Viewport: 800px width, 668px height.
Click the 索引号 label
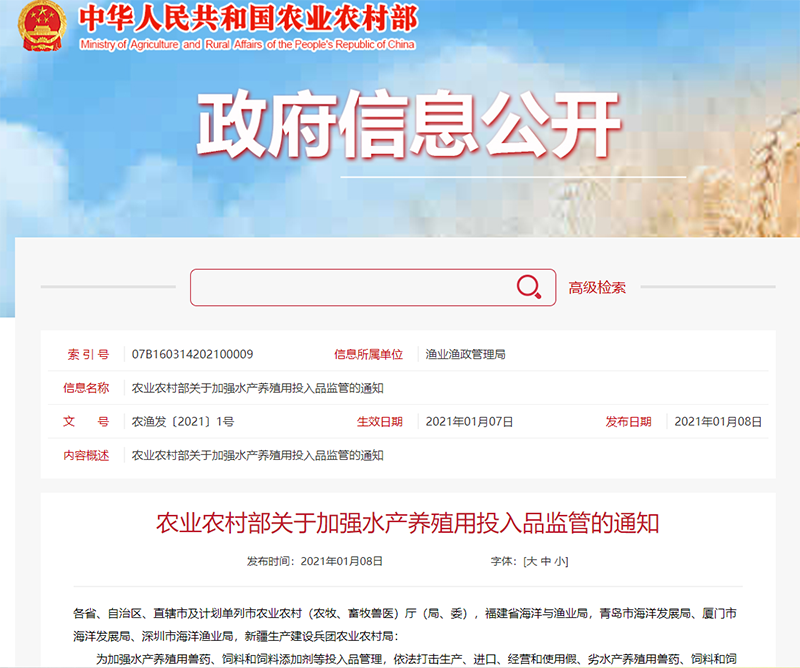[88, 354]
